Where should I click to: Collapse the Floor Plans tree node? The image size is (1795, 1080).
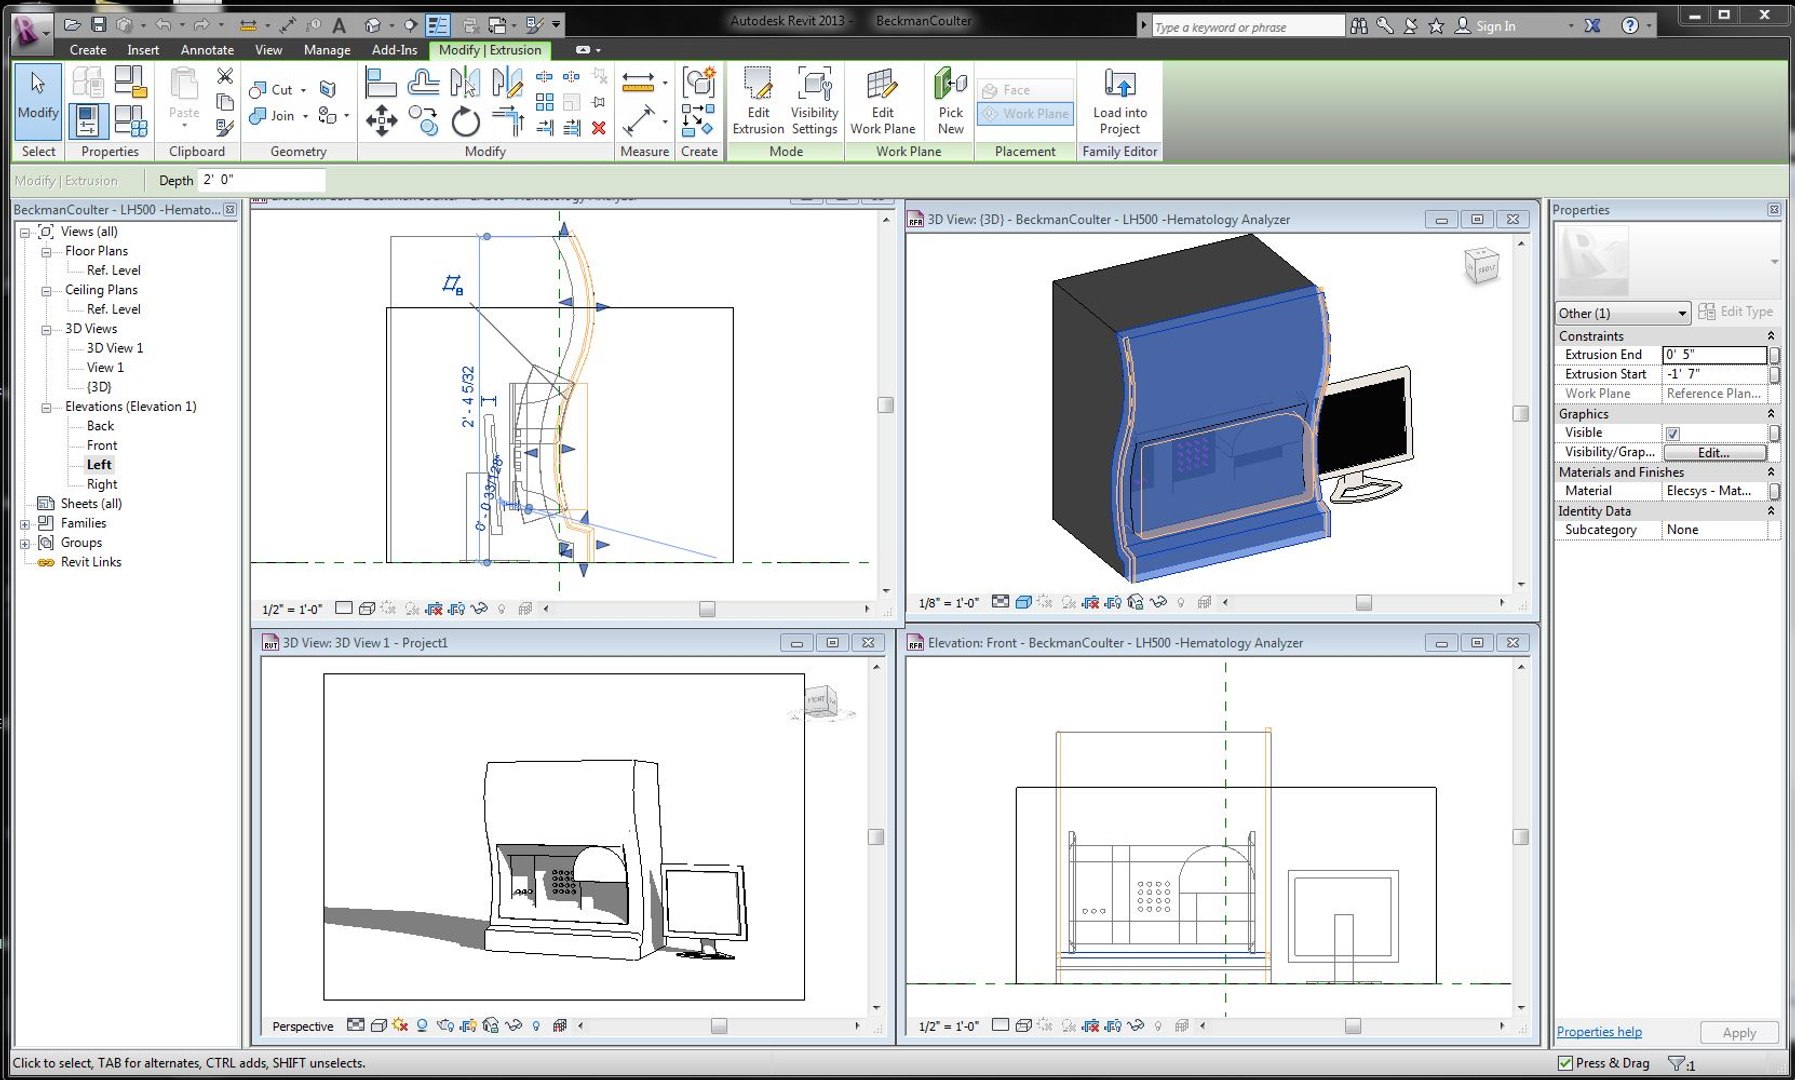click(x=46, y=252)
